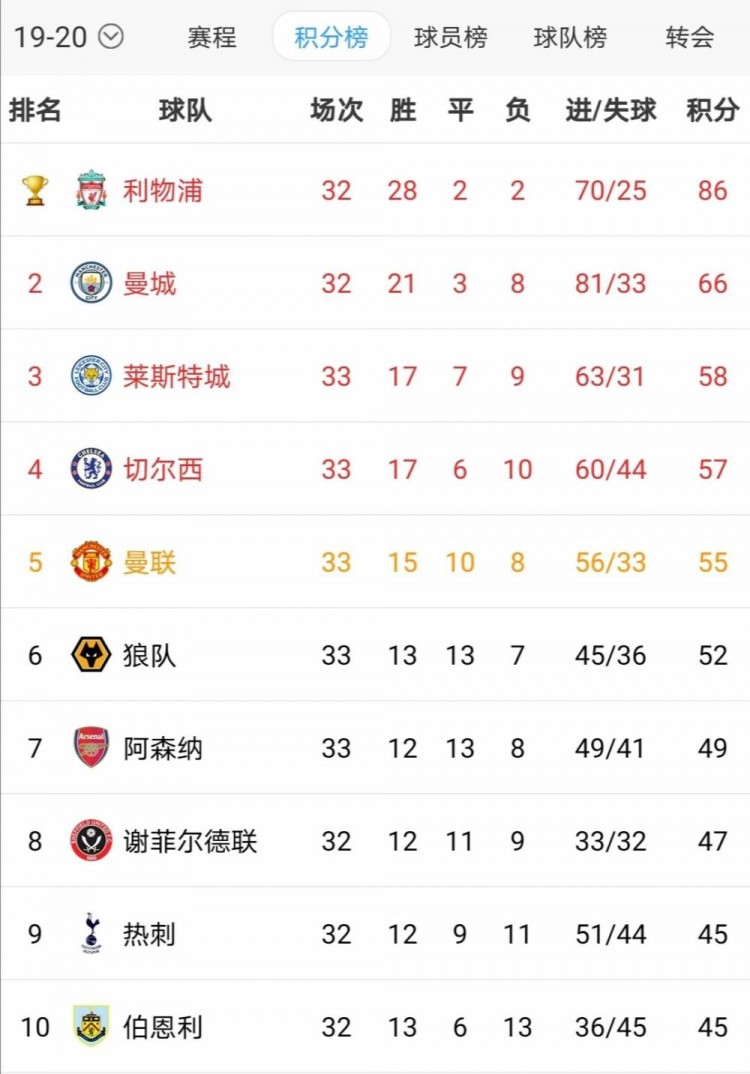Screen dimensions: 750x1074
Task: Open the 谢菲尔德联 team link
Action: click(190, 841)
